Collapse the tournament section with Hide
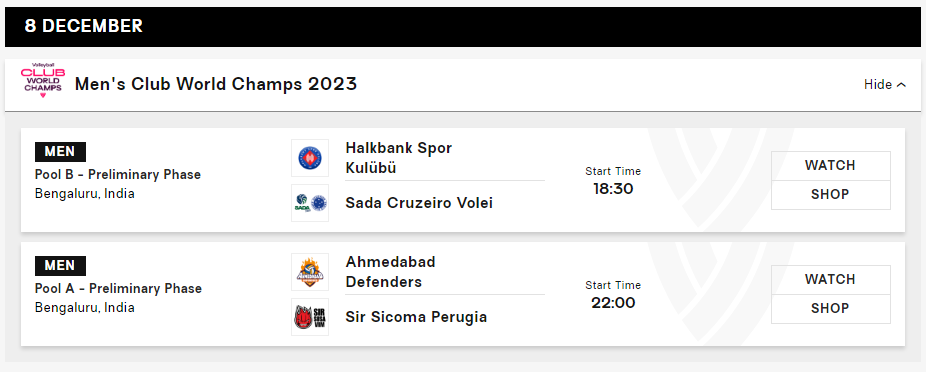Screen dimensions: 926x372 [885, 84]
